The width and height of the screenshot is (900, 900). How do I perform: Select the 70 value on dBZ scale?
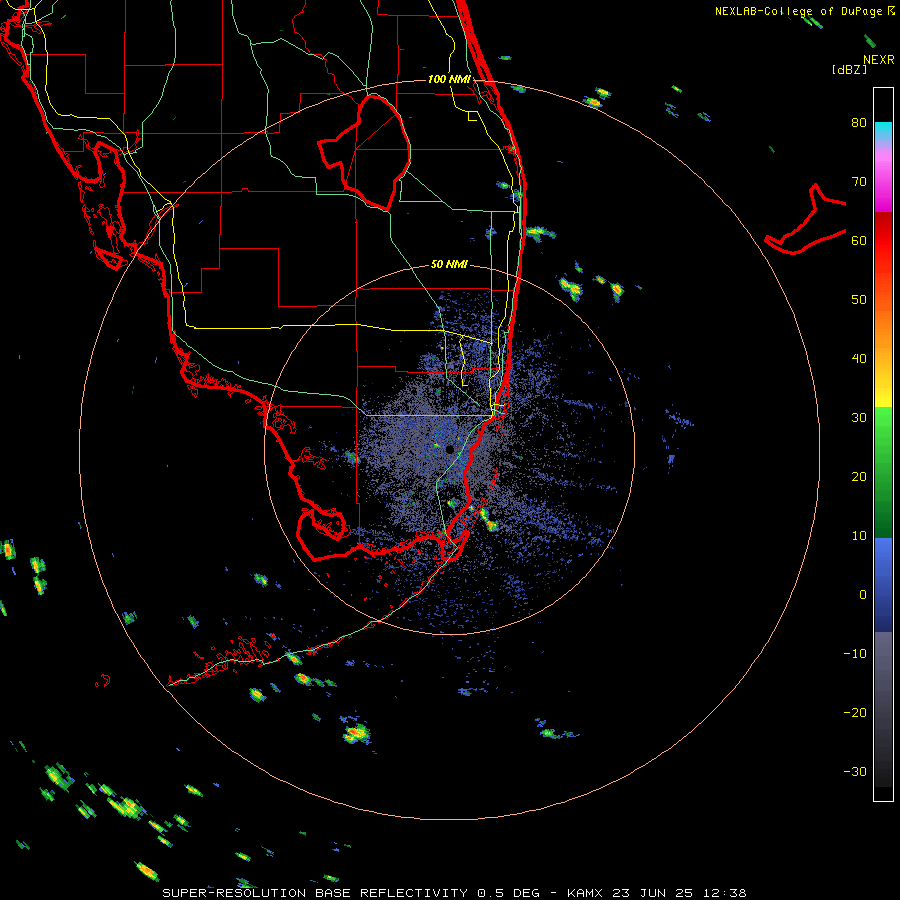(859, 181)
